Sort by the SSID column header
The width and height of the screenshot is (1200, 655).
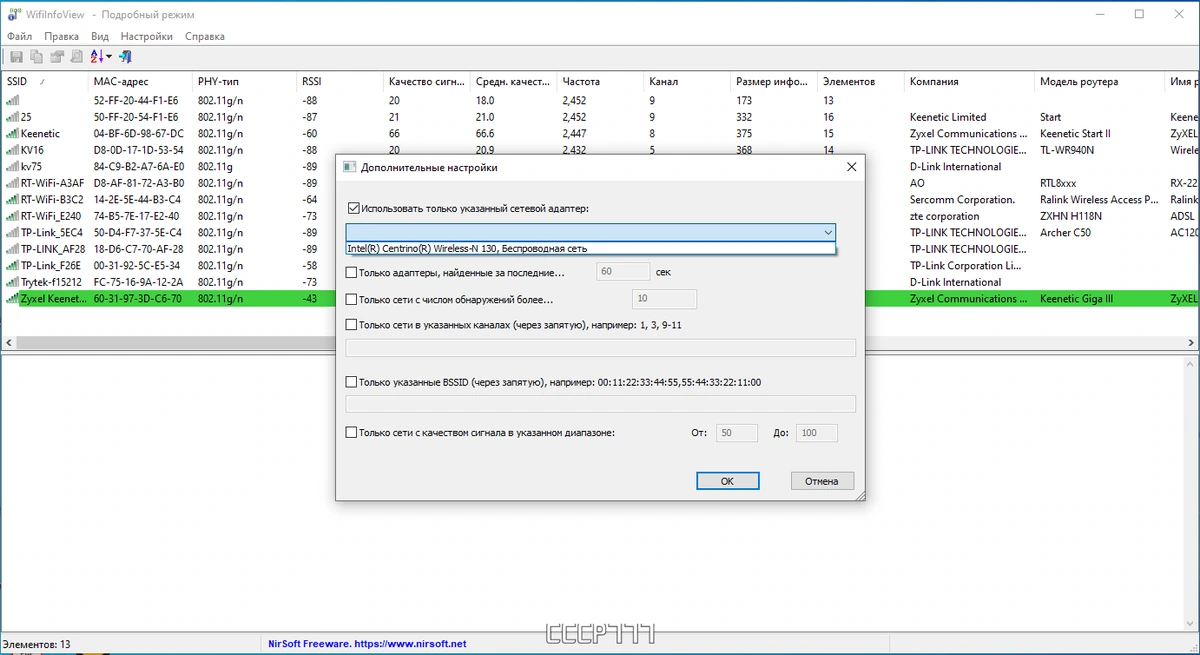tap(44, 82)
